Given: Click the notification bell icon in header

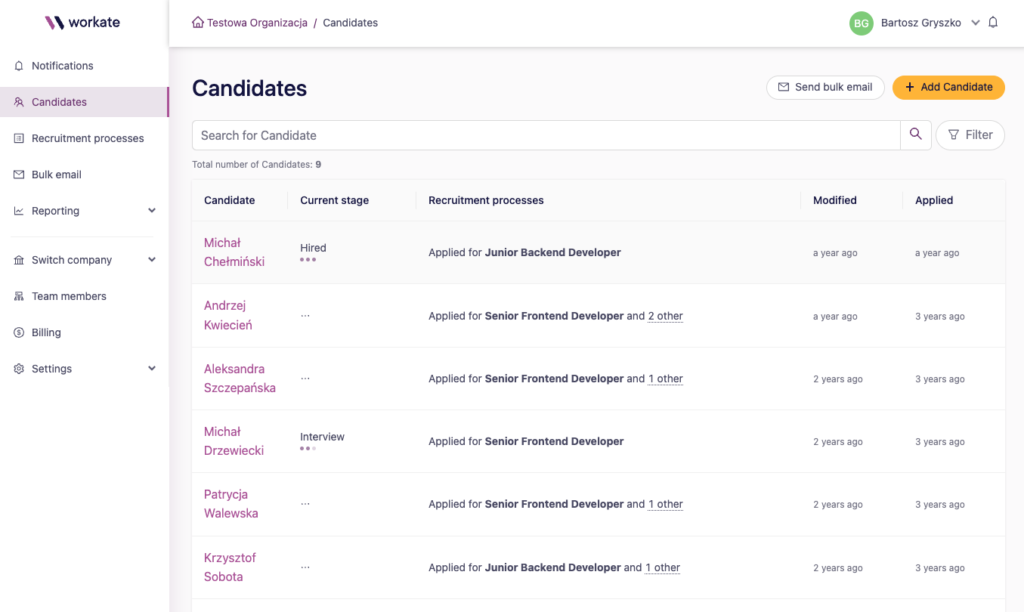Looking at the screenshot, I should pyautogui.click(x=993, y=23).
